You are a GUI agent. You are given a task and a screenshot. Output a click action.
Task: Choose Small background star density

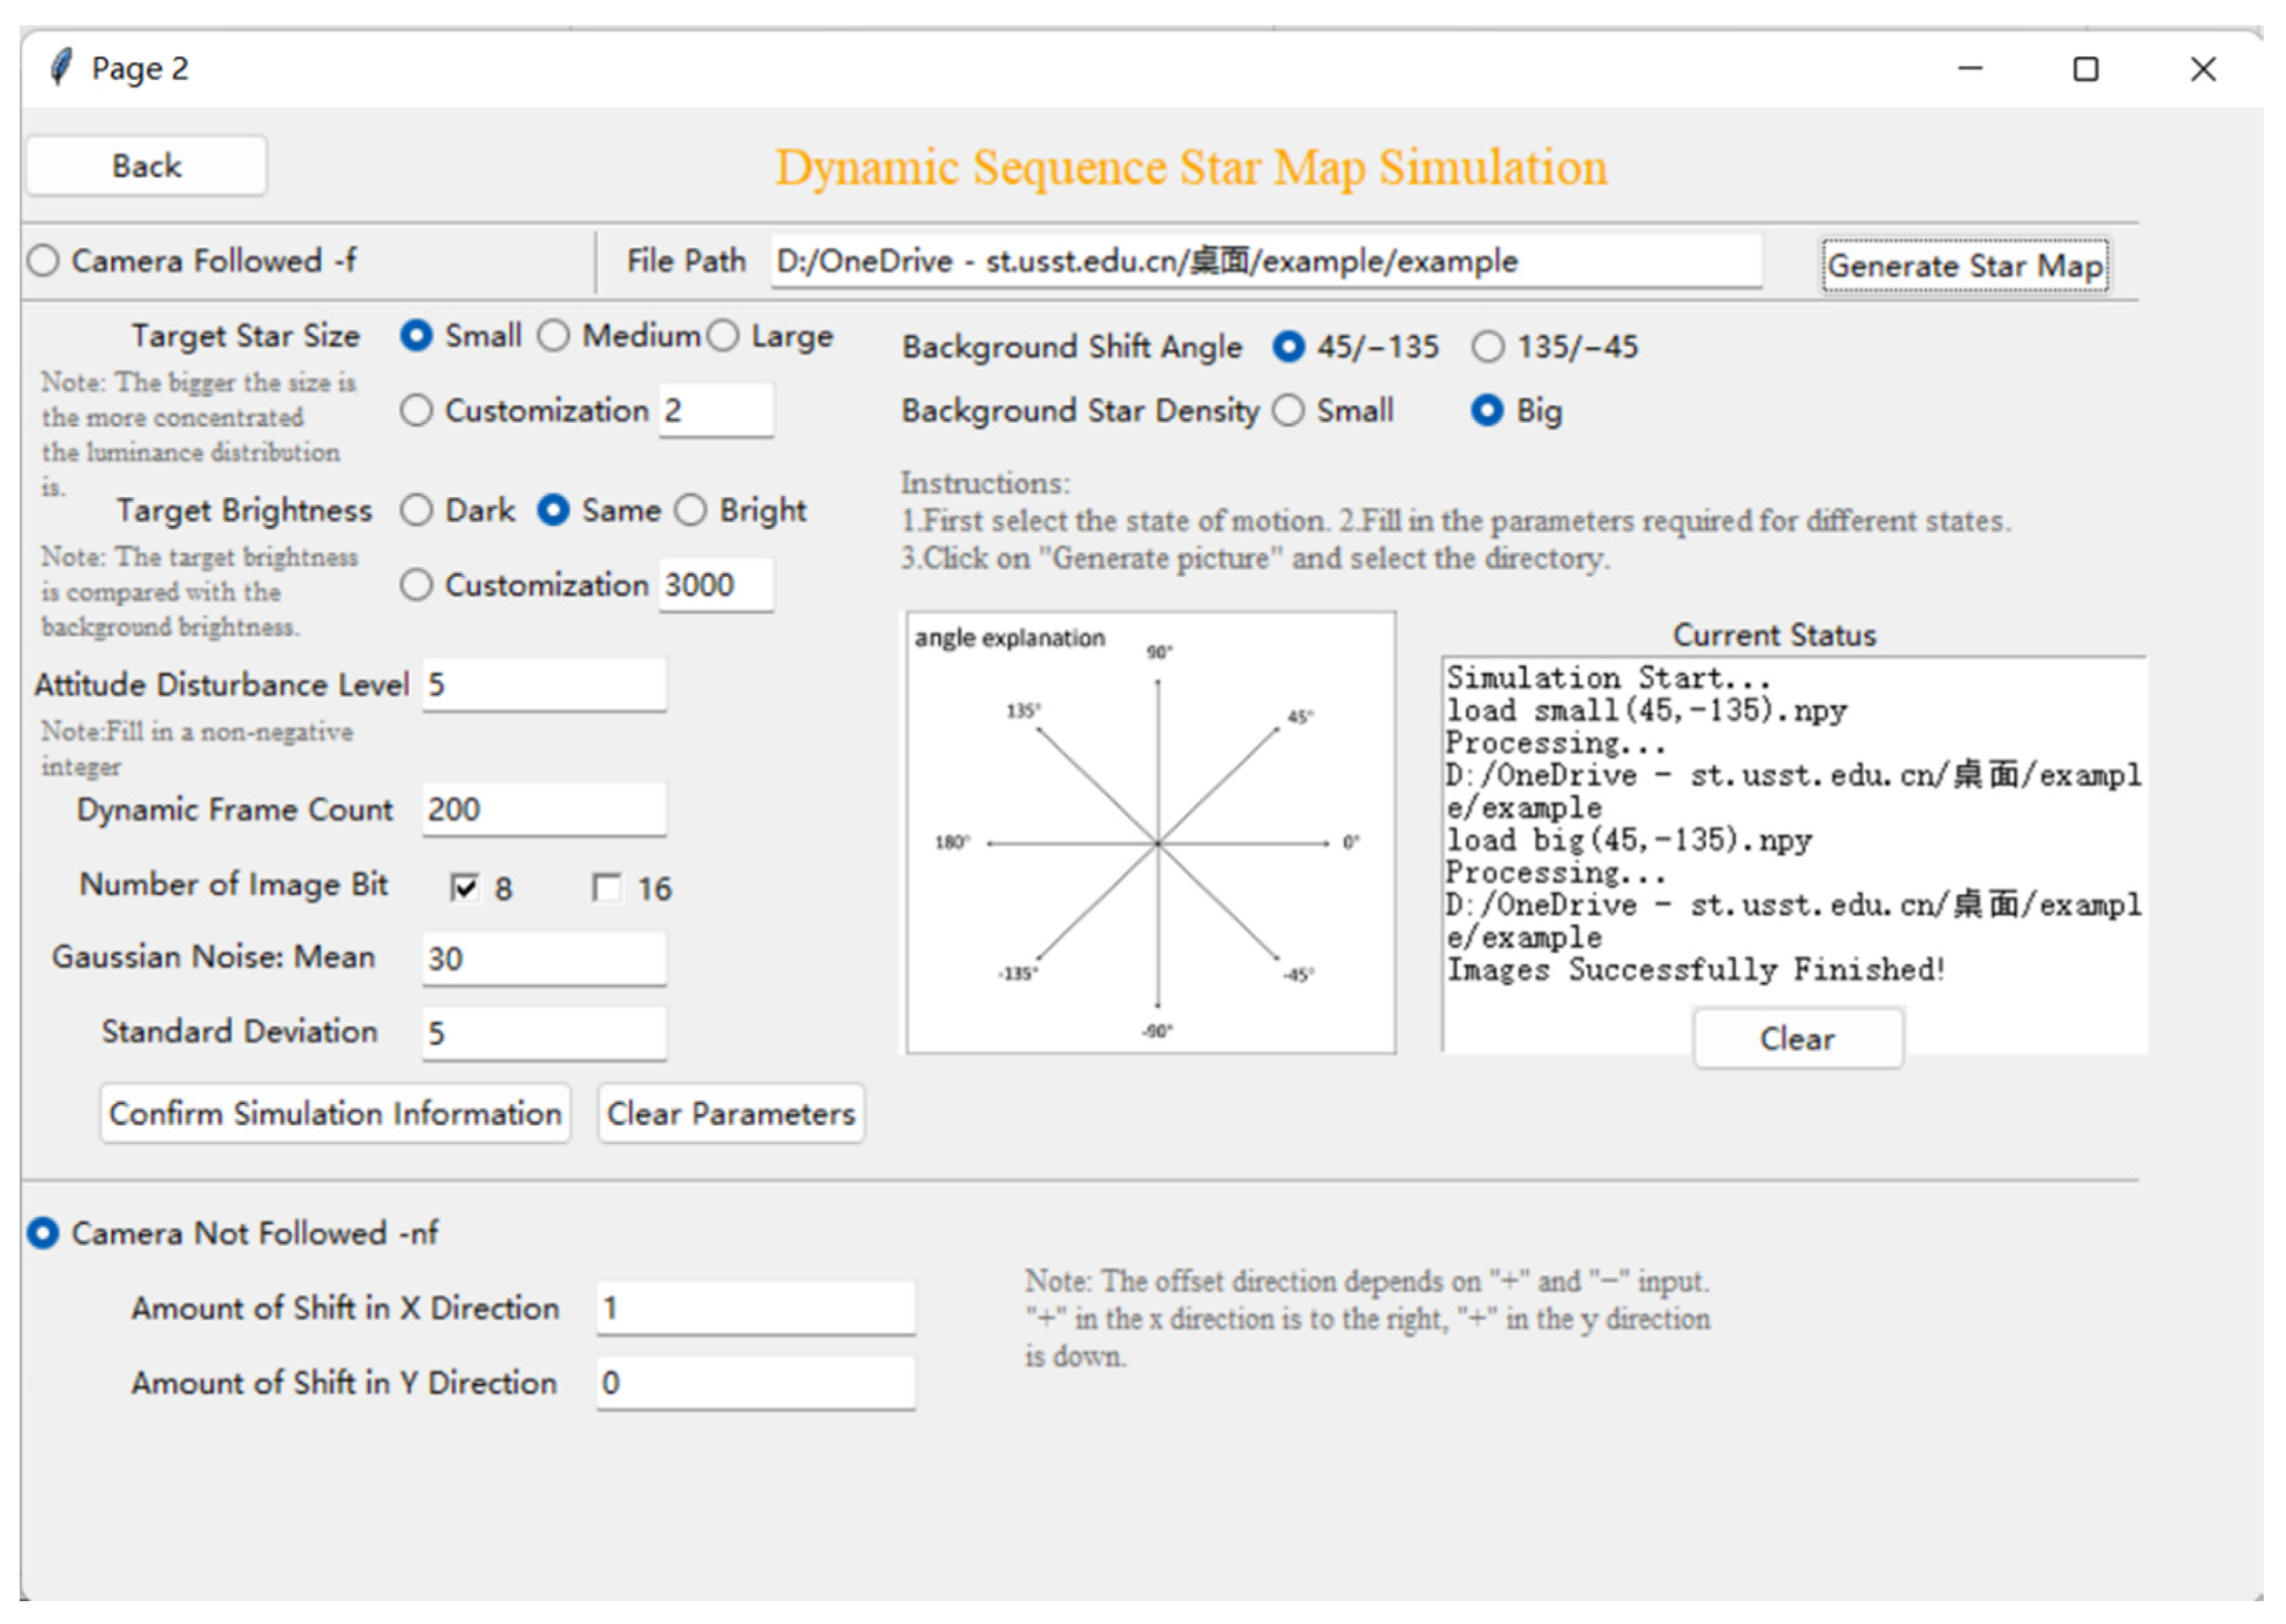(x=1288, y=411)
